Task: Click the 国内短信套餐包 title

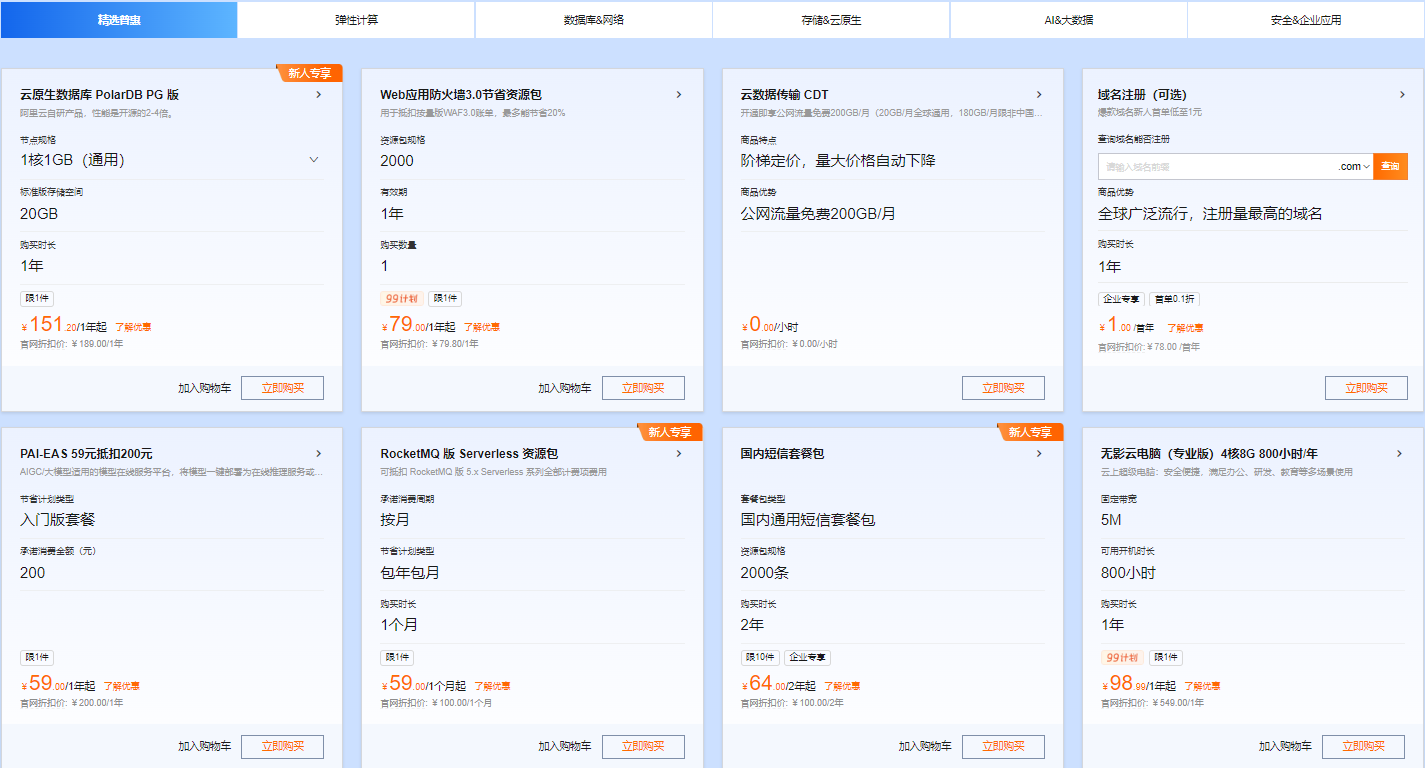Action: coord(782,454)
